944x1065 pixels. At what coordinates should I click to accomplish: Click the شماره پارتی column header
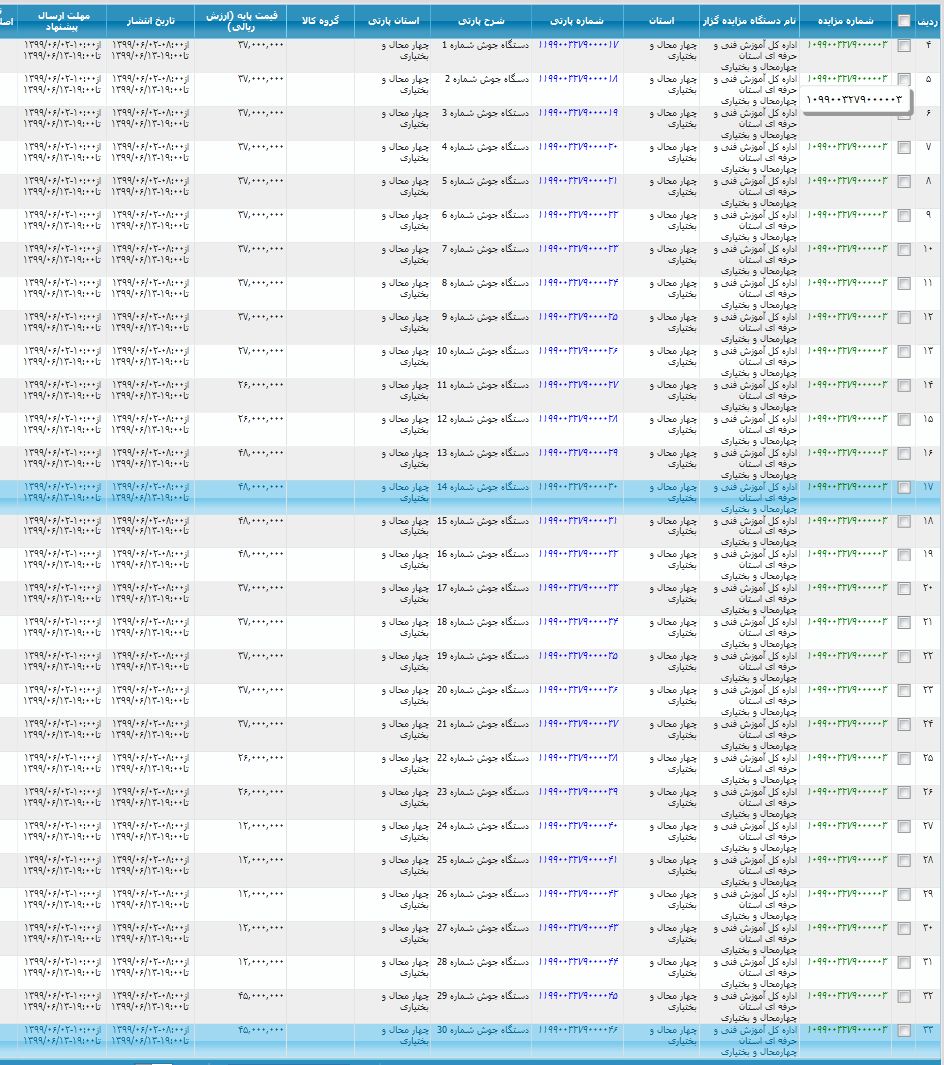tap(578, 20)
